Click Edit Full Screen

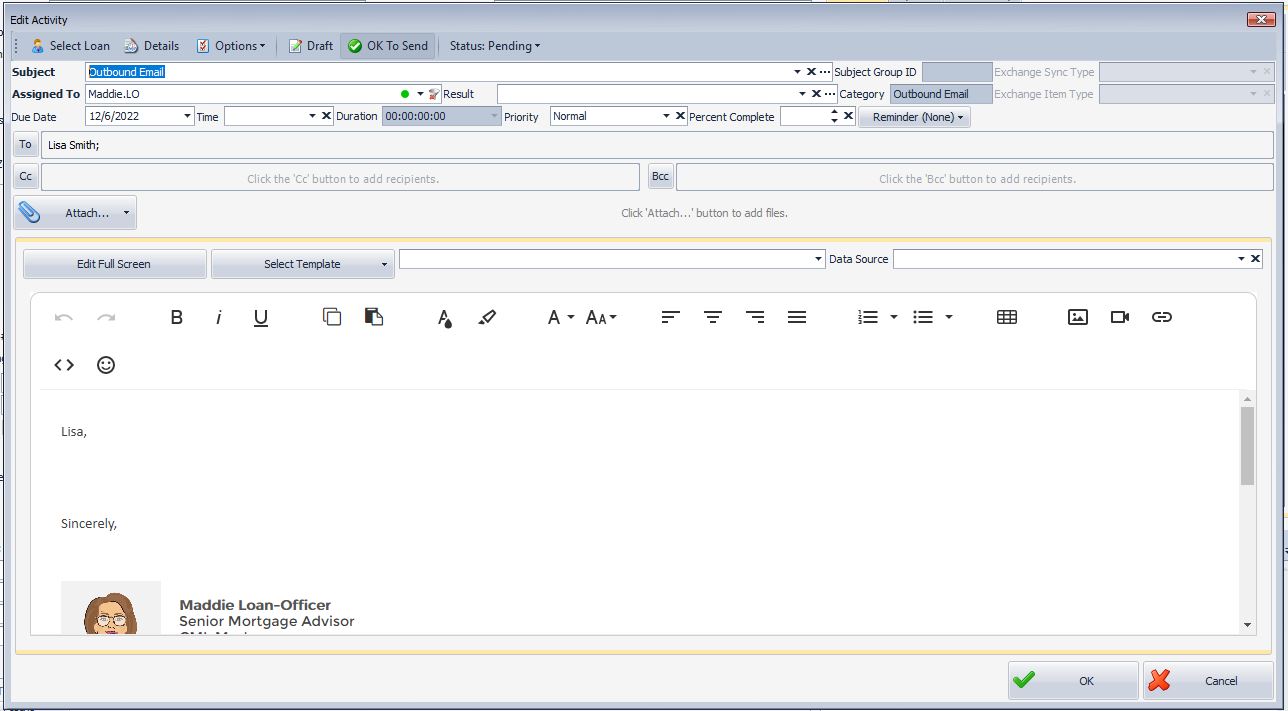click(114, 263)
